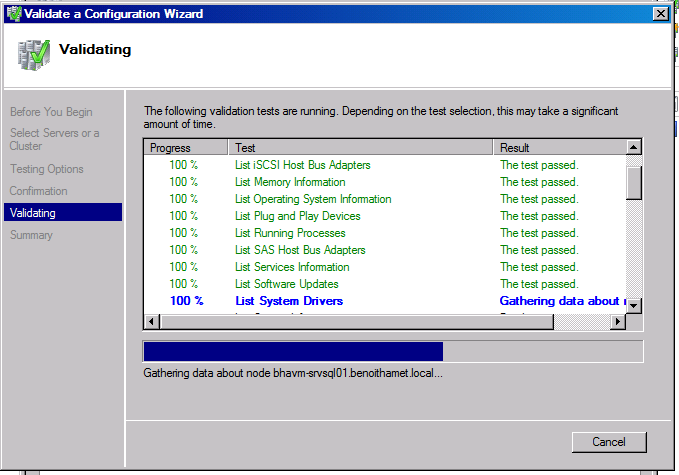
Task: Select the Before You Begin step
Action: pyautogui.click(x=51, y=111)
